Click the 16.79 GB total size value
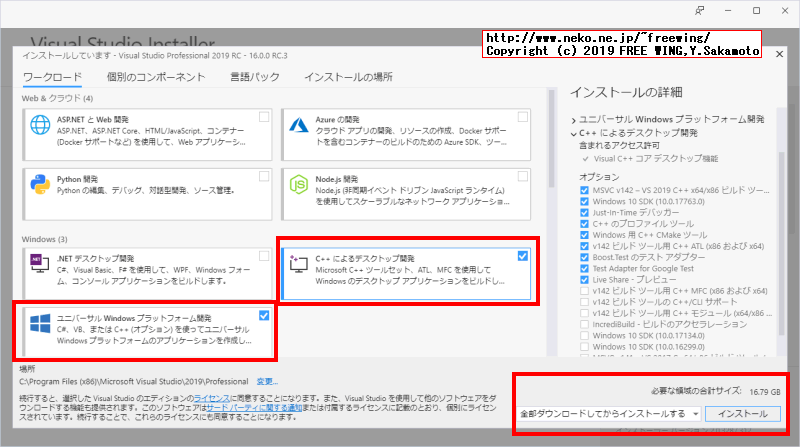800x447 pixels. tap(765, 392)
